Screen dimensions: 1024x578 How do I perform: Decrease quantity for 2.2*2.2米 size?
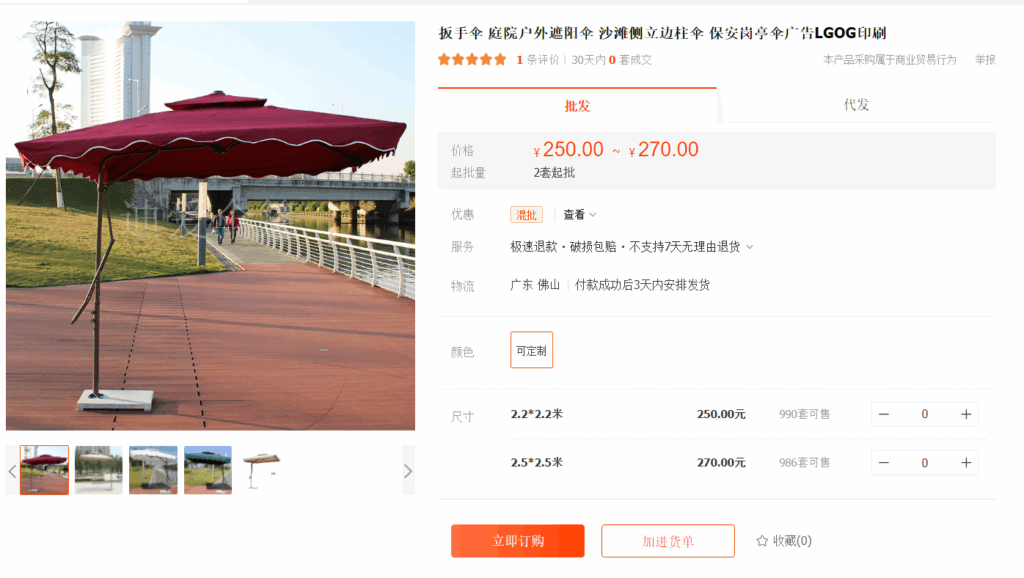click(884, 414)
